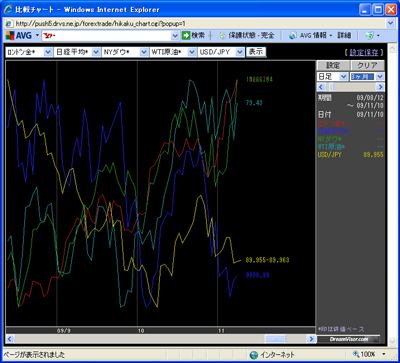Click the AVG logo icon in toolbar
Viewport: 400px width, 363px height.
tap(10, 35)
